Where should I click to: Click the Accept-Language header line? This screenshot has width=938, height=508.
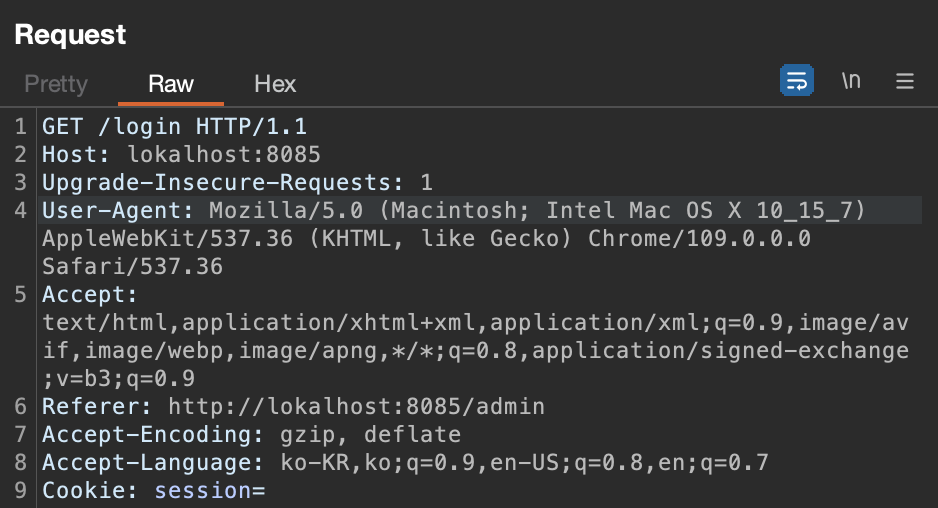(405, 463)
